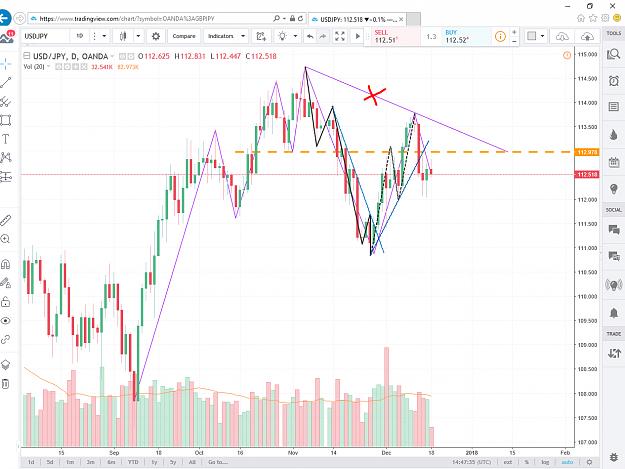The width and height of the screenshot is (625, 469).
Task: Open the watchlist search panel icon
Action: tap(613, 54)
